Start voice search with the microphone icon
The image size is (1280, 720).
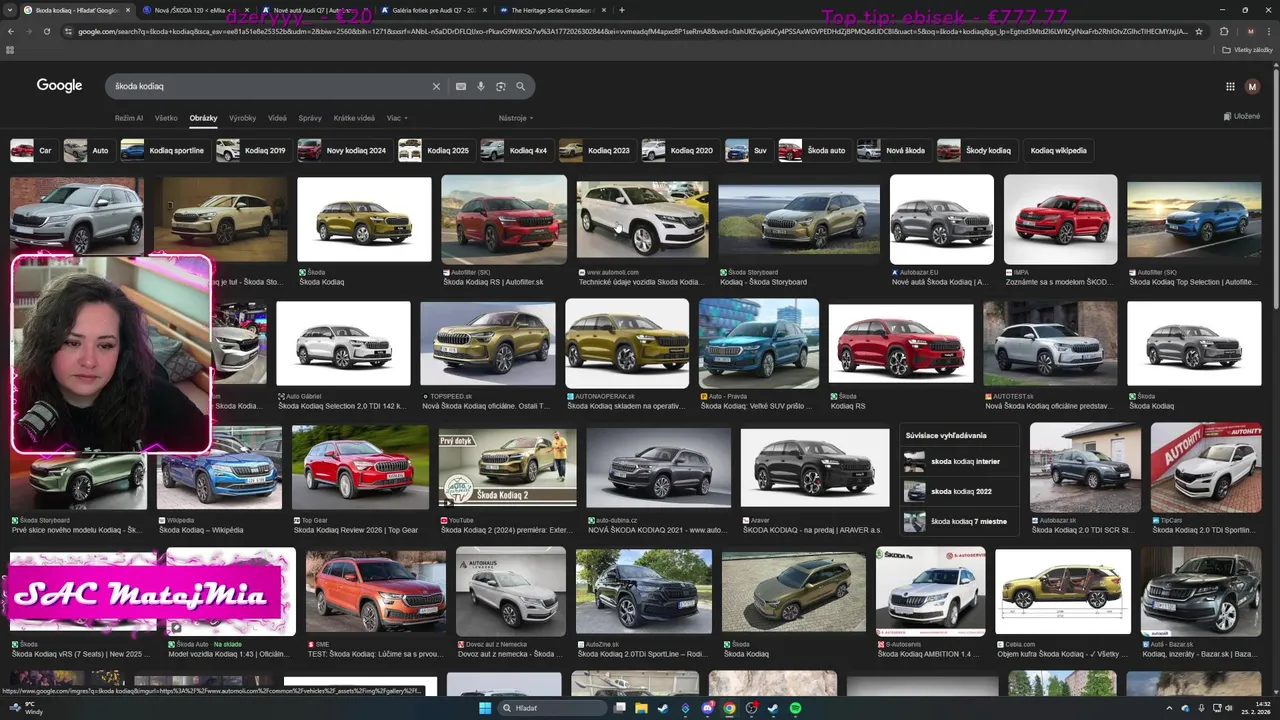(x=481, y=86)
